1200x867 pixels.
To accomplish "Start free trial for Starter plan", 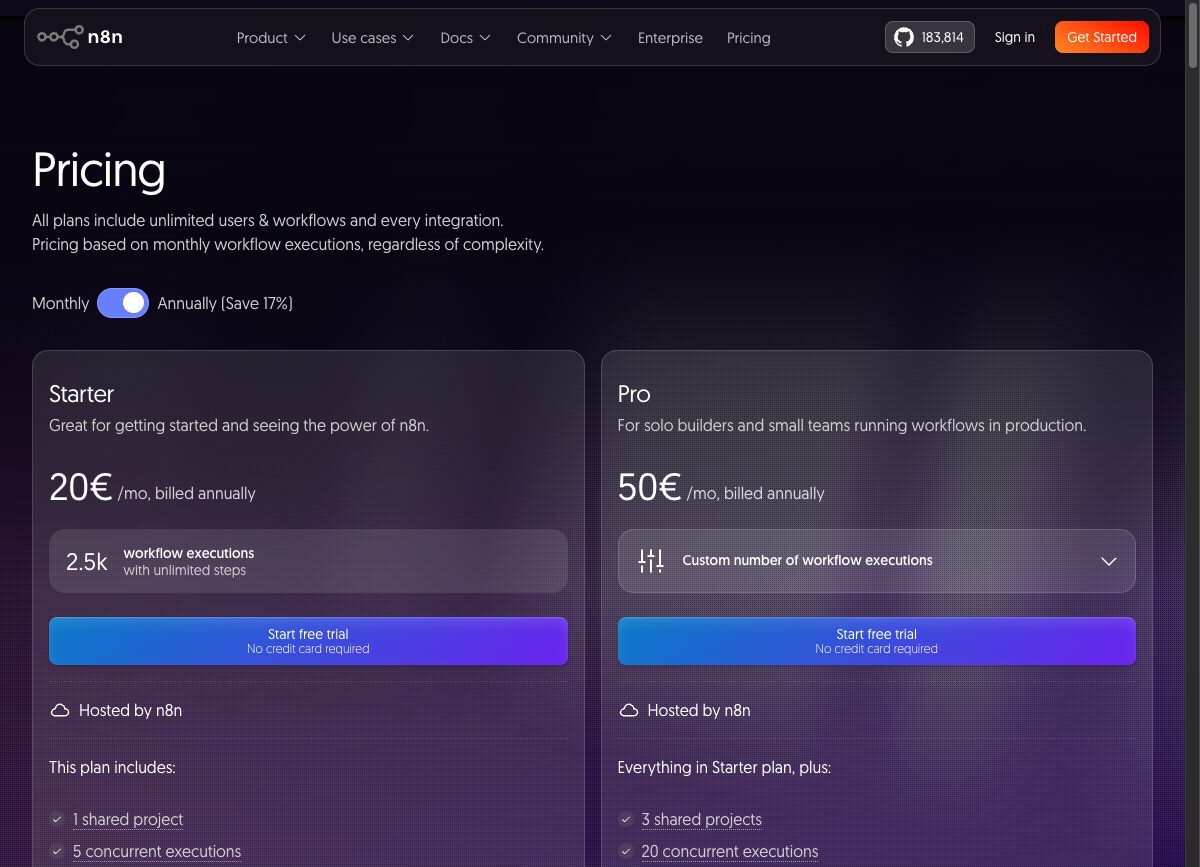I will (x=308, y=641).
